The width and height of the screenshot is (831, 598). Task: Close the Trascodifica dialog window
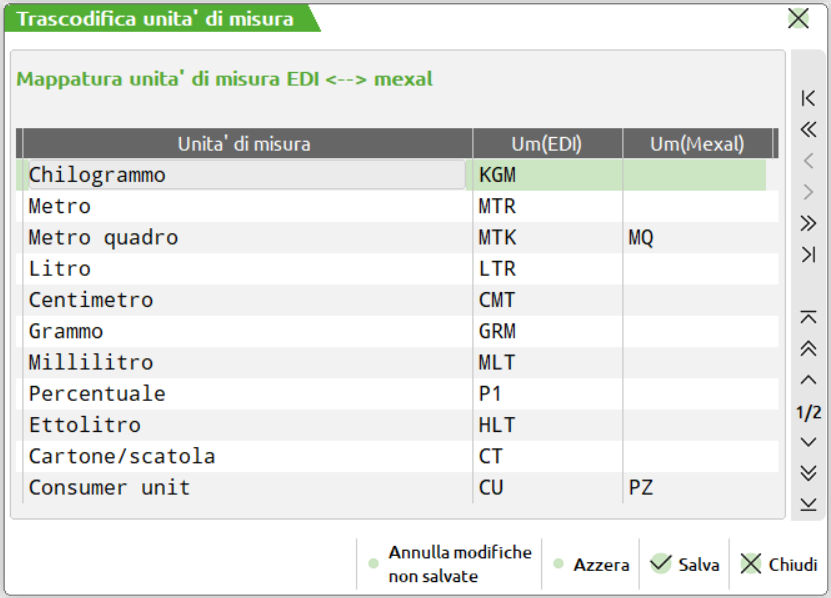[x=798, y=18]
